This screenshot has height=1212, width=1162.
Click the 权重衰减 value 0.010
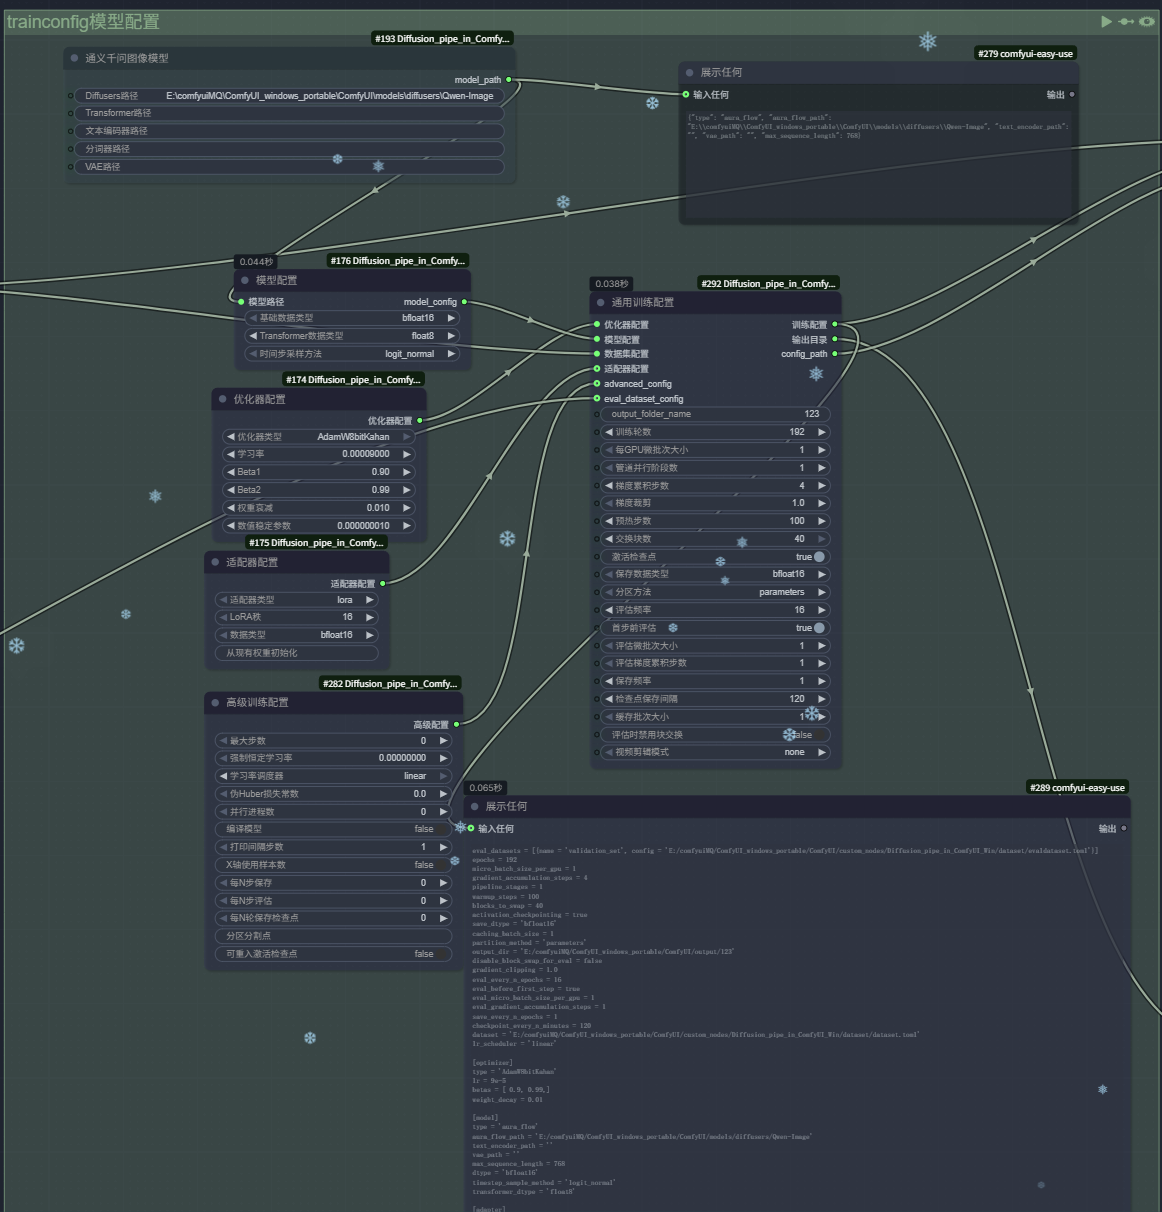click(378, 508)
